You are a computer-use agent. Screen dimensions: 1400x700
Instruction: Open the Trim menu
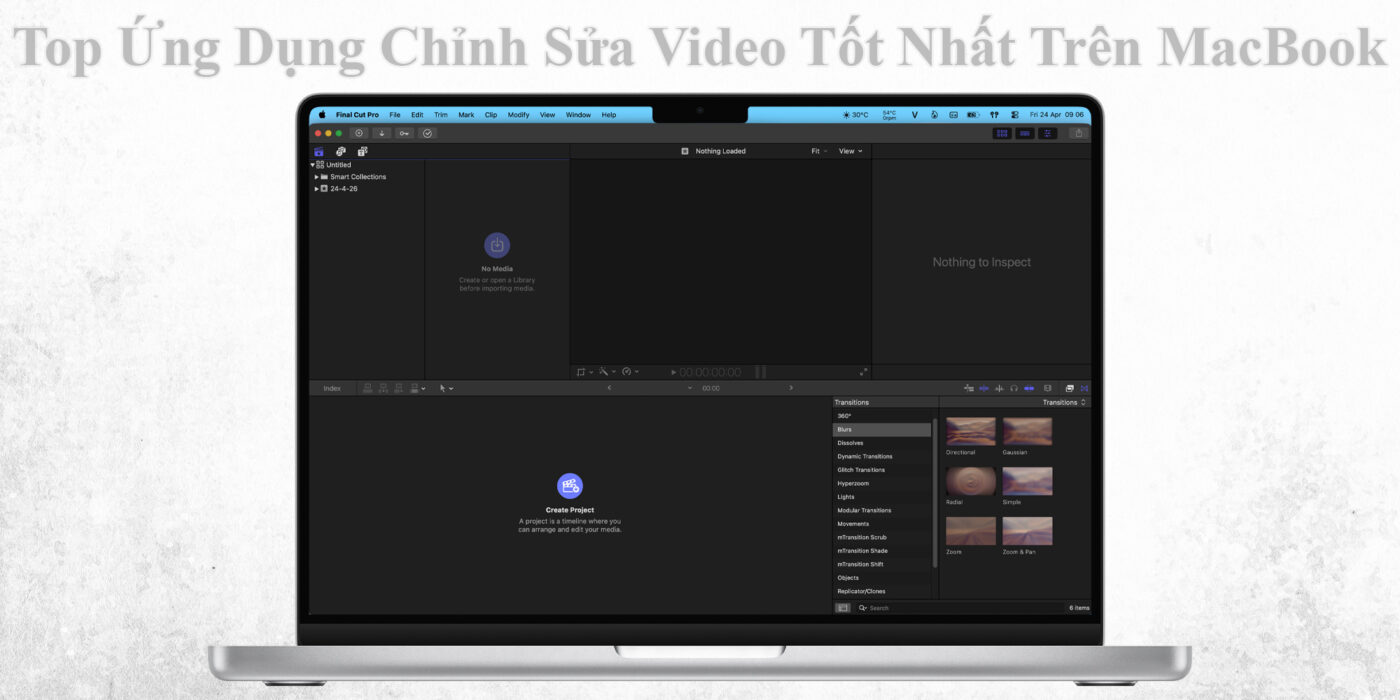pos(441,115)
